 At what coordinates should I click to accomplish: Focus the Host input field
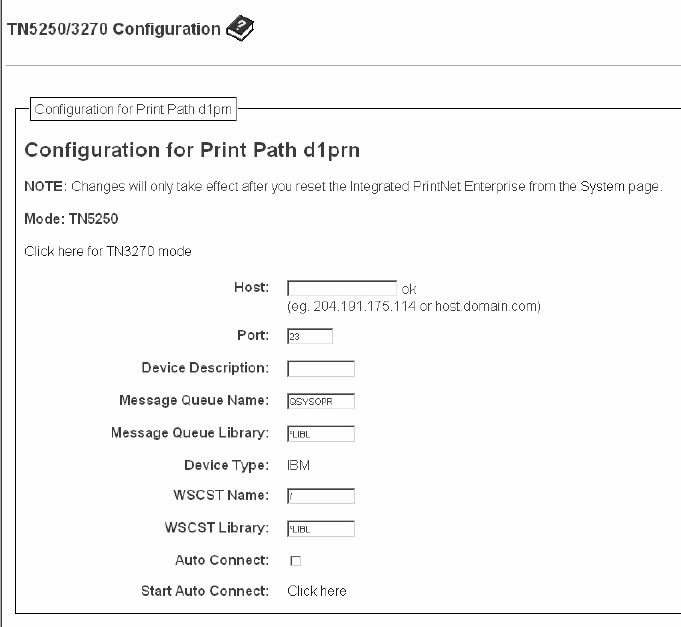point(341,288)
